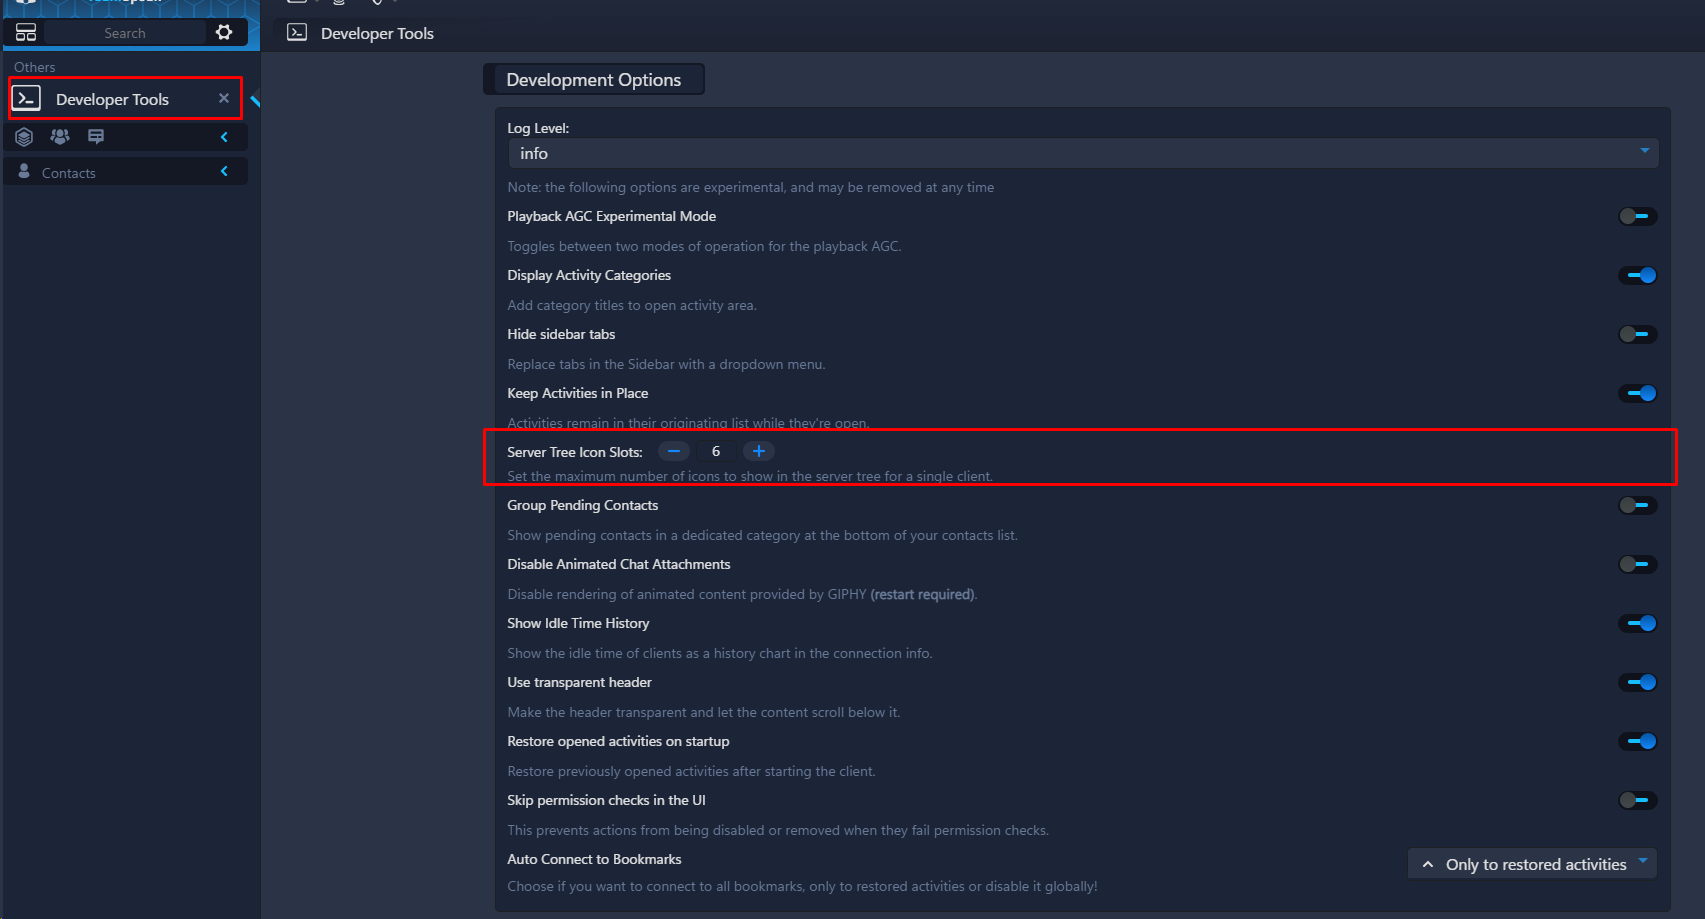Click the terminal icon in Developer Tools header
The image size is (1705, 919).
[297, 32]
